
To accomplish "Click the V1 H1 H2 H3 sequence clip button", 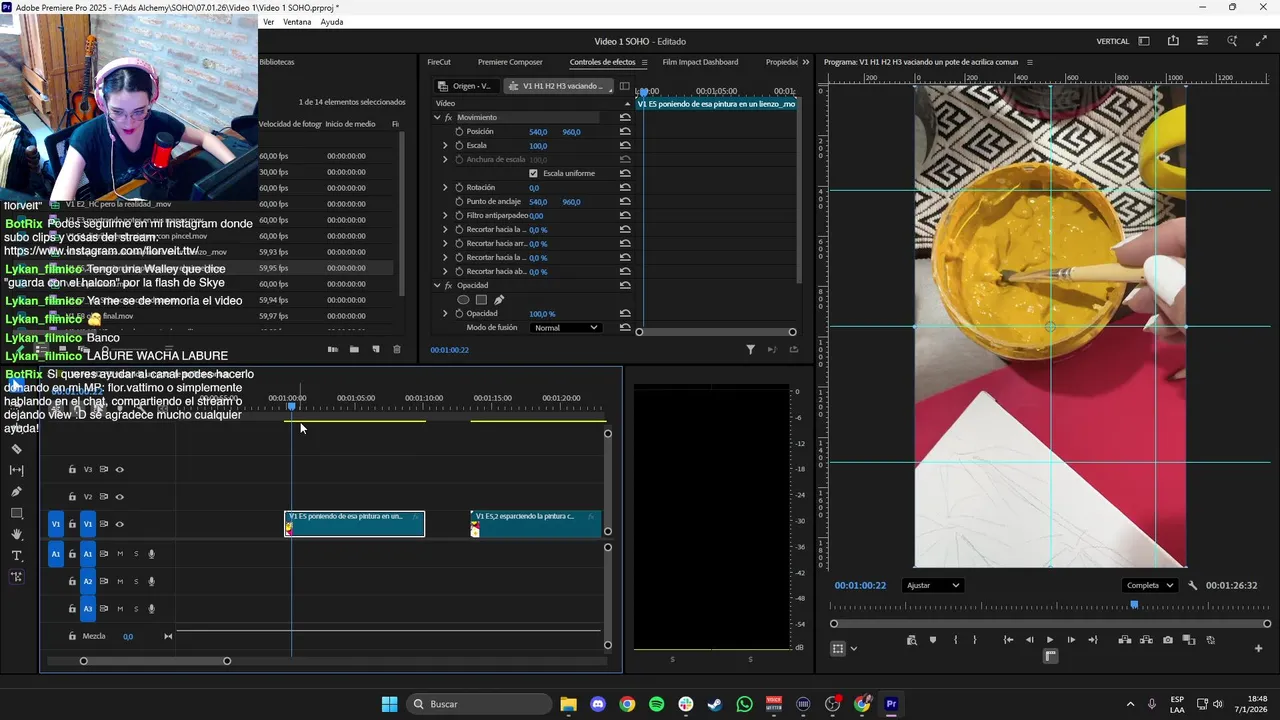I will [x=557, y=86].
